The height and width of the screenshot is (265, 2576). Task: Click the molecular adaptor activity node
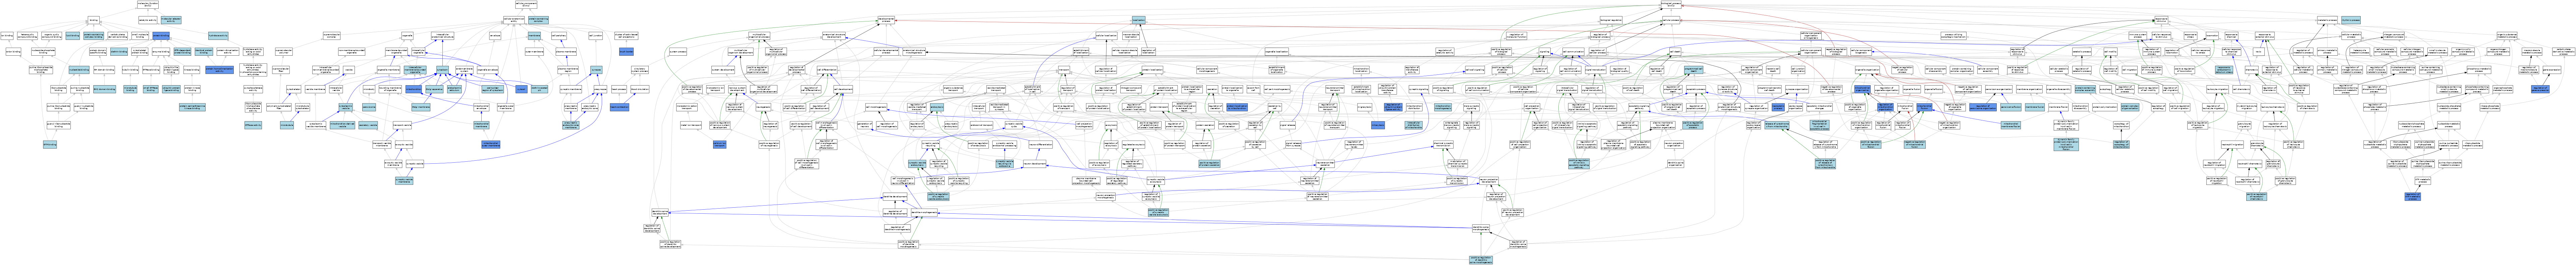pos(171,20)
